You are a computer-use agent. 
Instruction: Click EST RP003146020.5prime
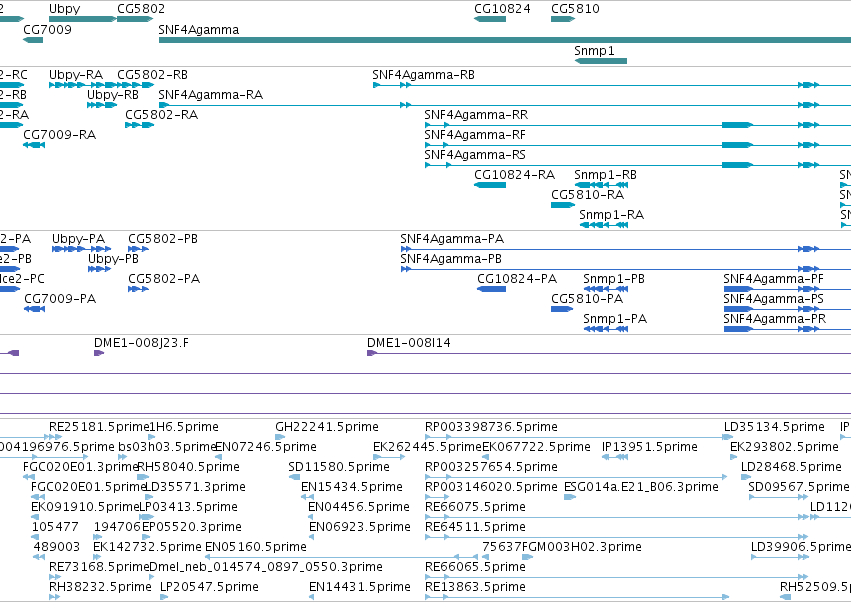[x=435, y=497]
